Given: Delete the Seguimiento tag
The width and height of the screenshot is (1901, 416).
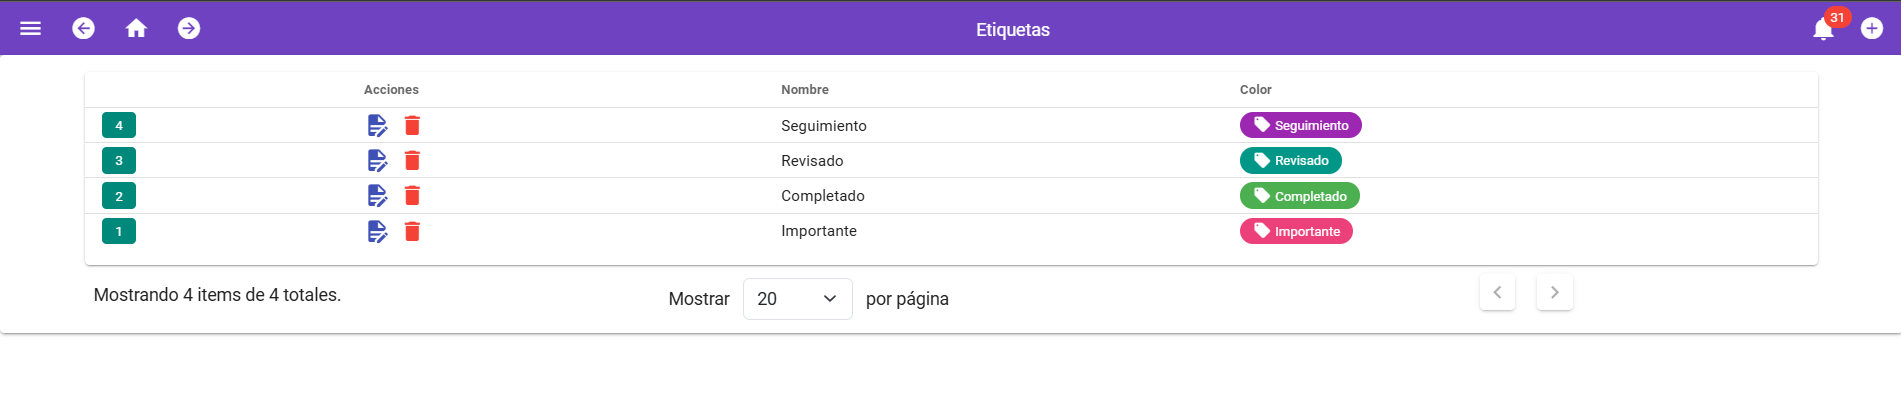Looking at the screenshot, I should [412, 125].
